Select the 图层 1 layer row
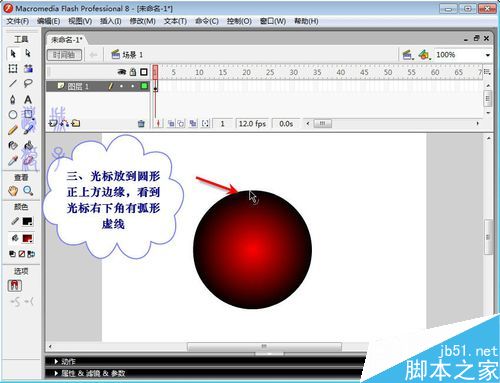Viewport: 500px width, 383px height. click(x=98, y=86)
